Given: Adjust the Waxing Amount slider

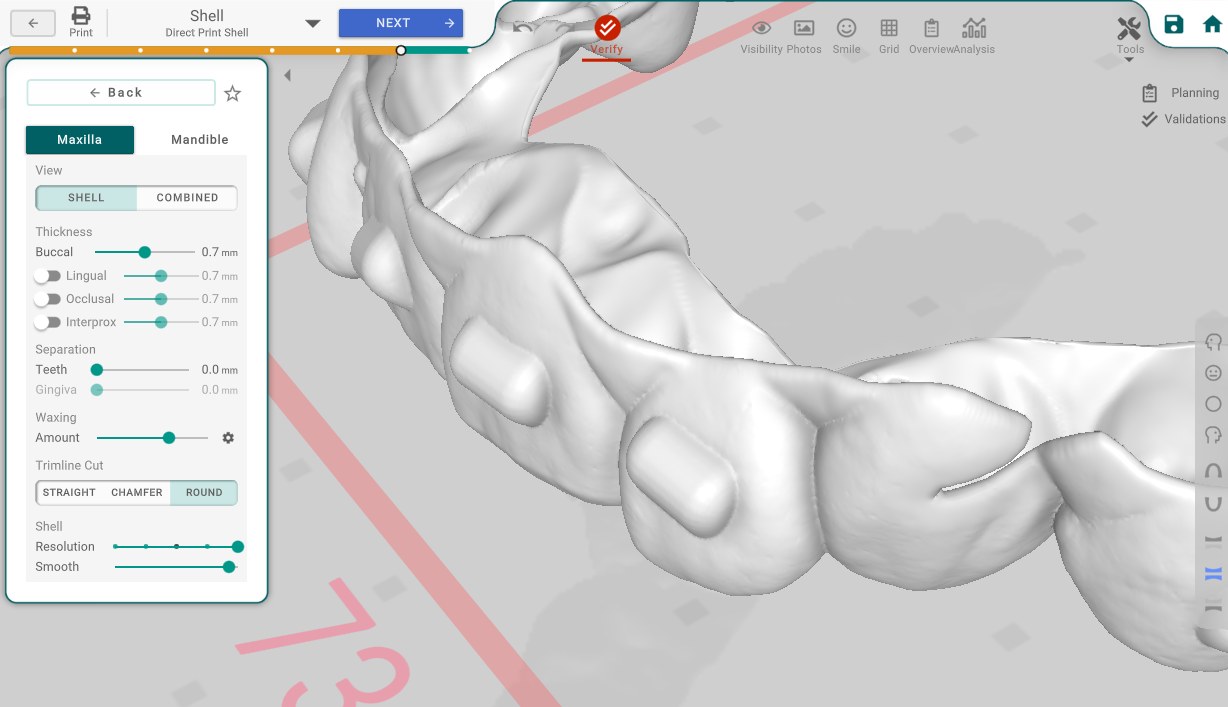Looking at the screenshot, I should tap(152, 438).
